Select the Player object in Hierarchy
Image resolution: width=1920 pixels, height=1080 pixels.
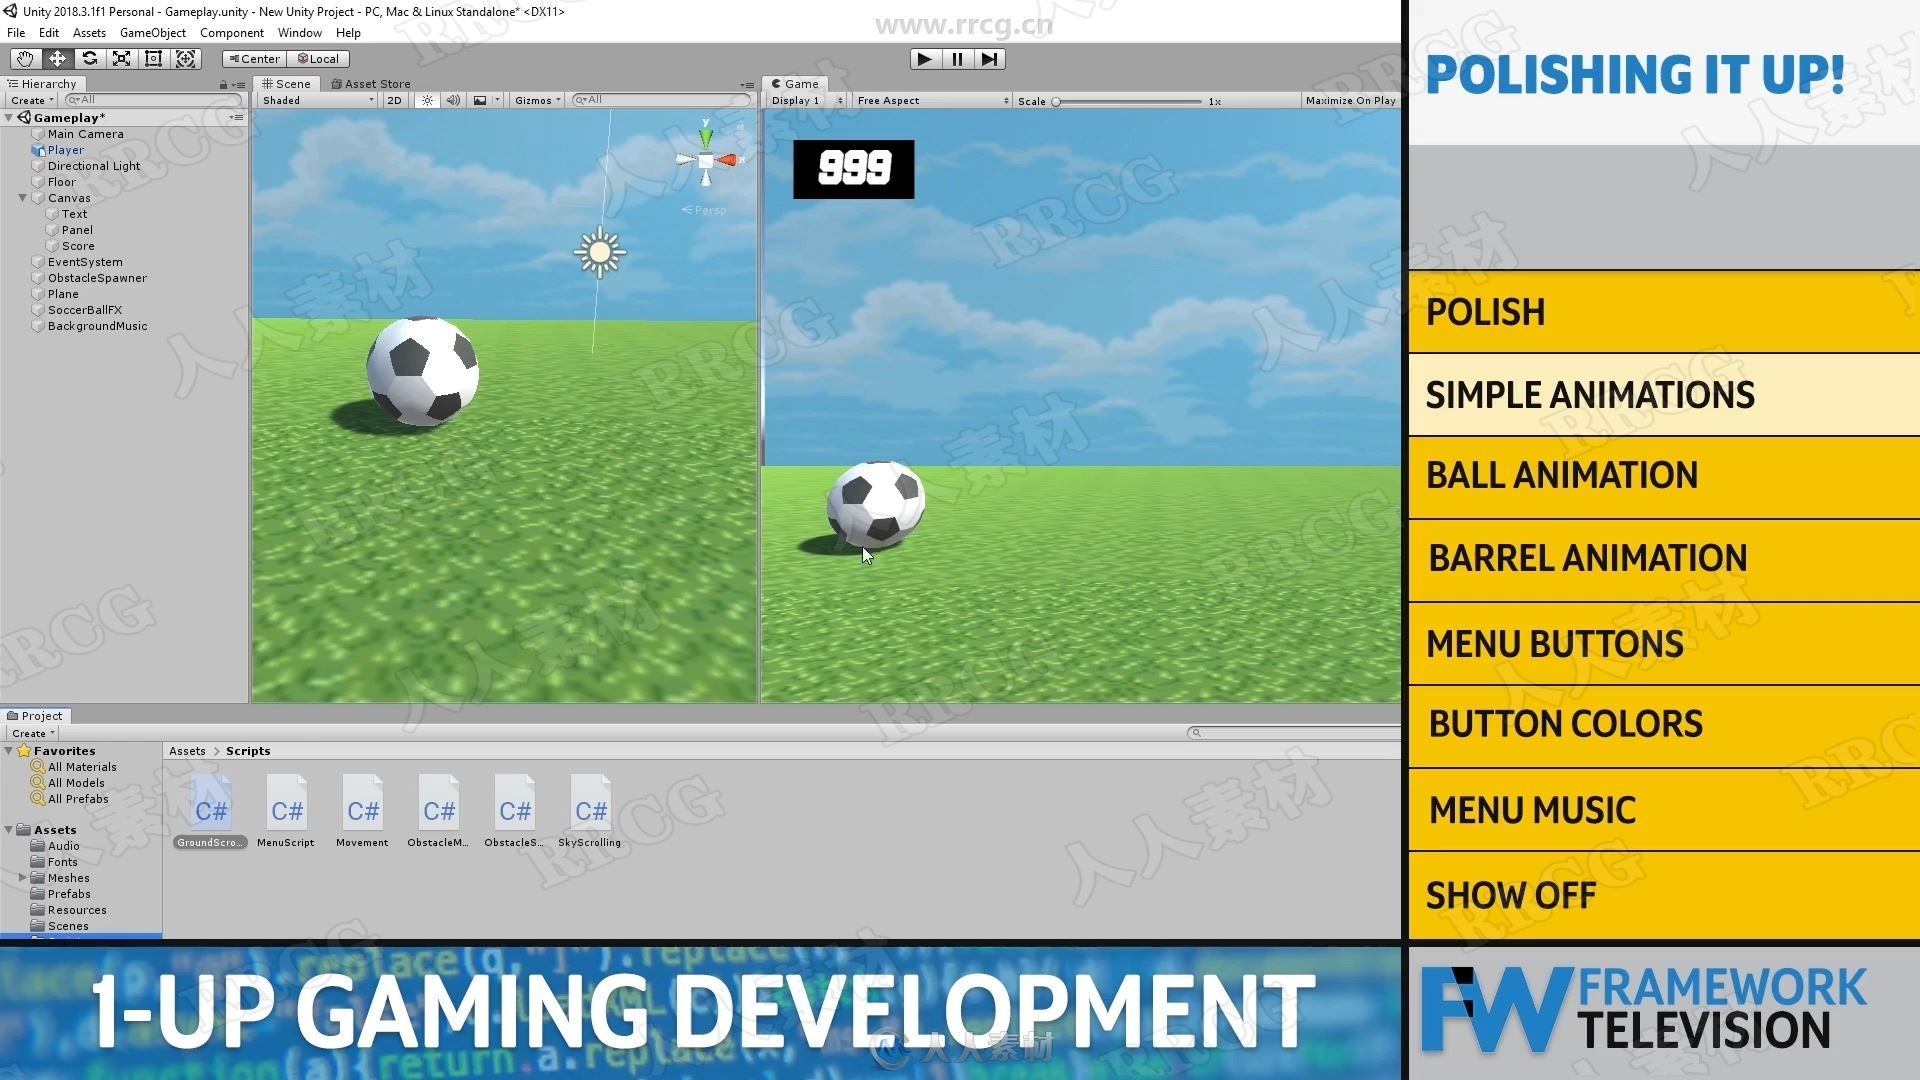(x=65, y=149)
